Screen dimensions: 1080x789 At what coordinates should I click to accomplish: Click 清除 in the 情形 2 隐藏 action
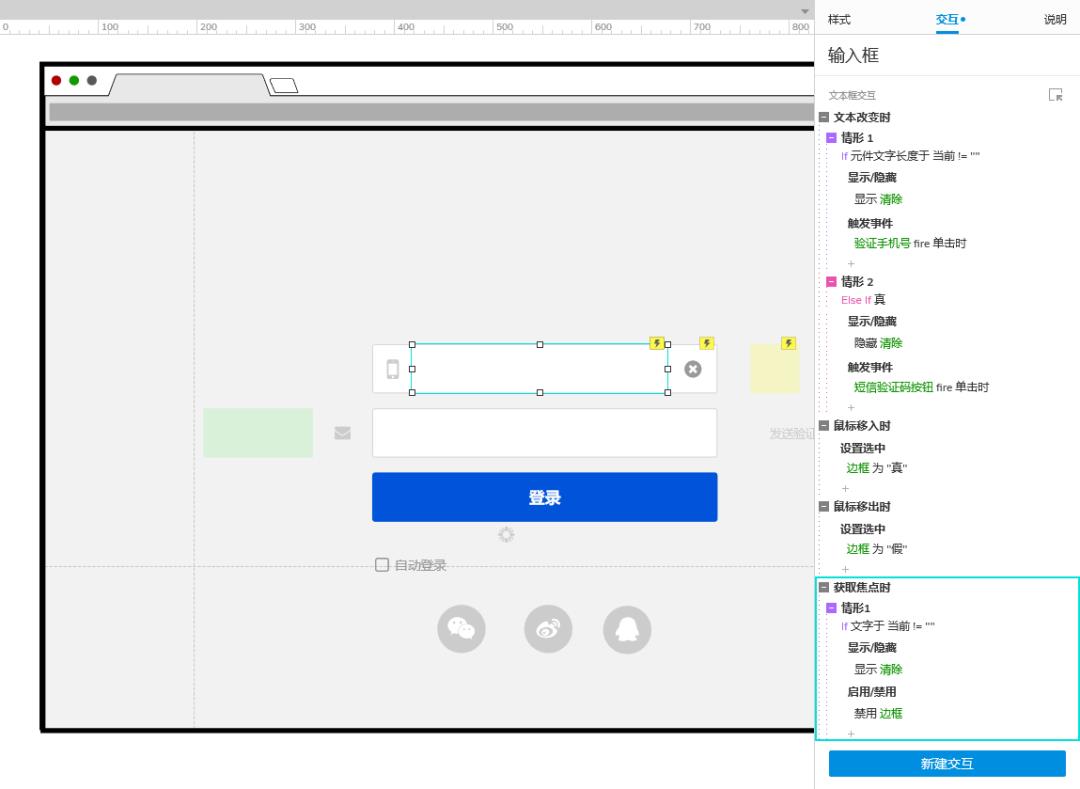coord(891,343)
